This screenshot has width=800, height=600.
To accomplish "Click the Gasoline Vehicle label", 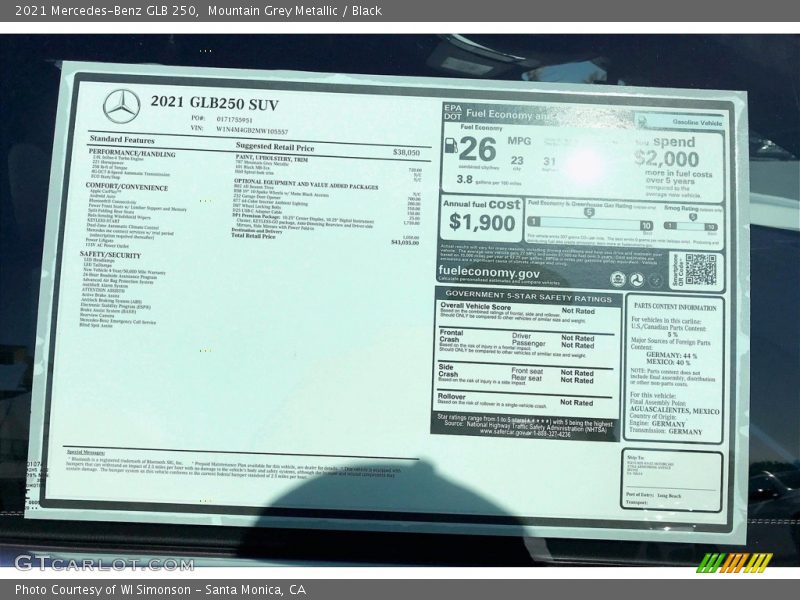I will (x=697, y=121).
